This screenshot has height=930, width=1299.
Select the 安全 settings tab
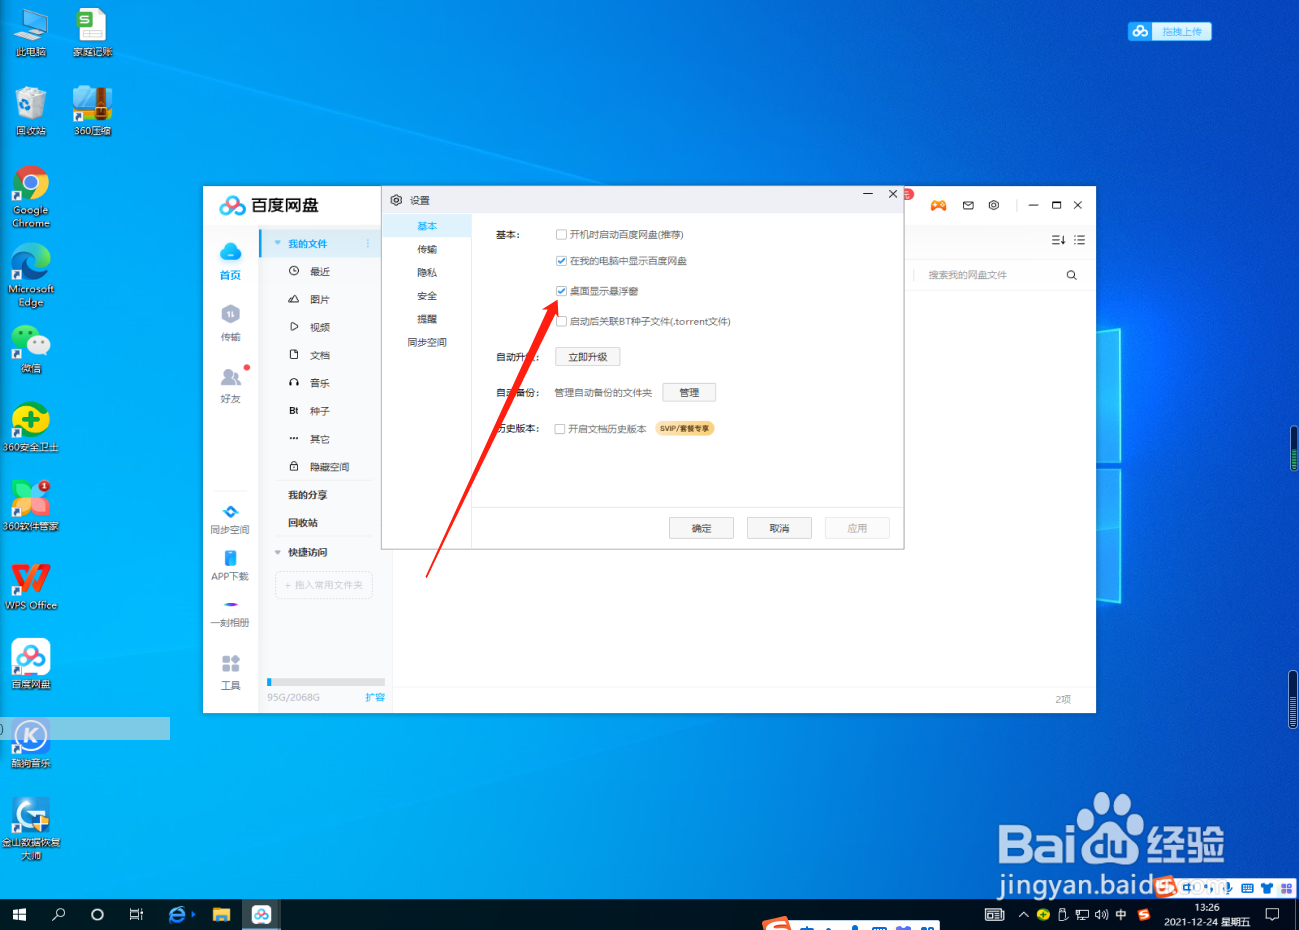coord(427,296)
